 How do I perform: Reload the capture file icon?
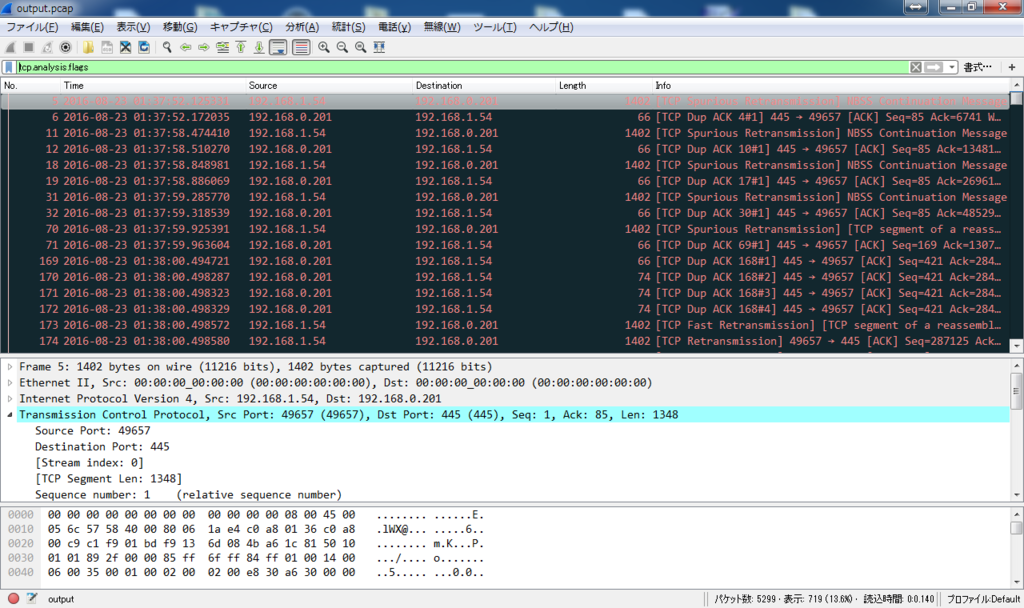144,47
